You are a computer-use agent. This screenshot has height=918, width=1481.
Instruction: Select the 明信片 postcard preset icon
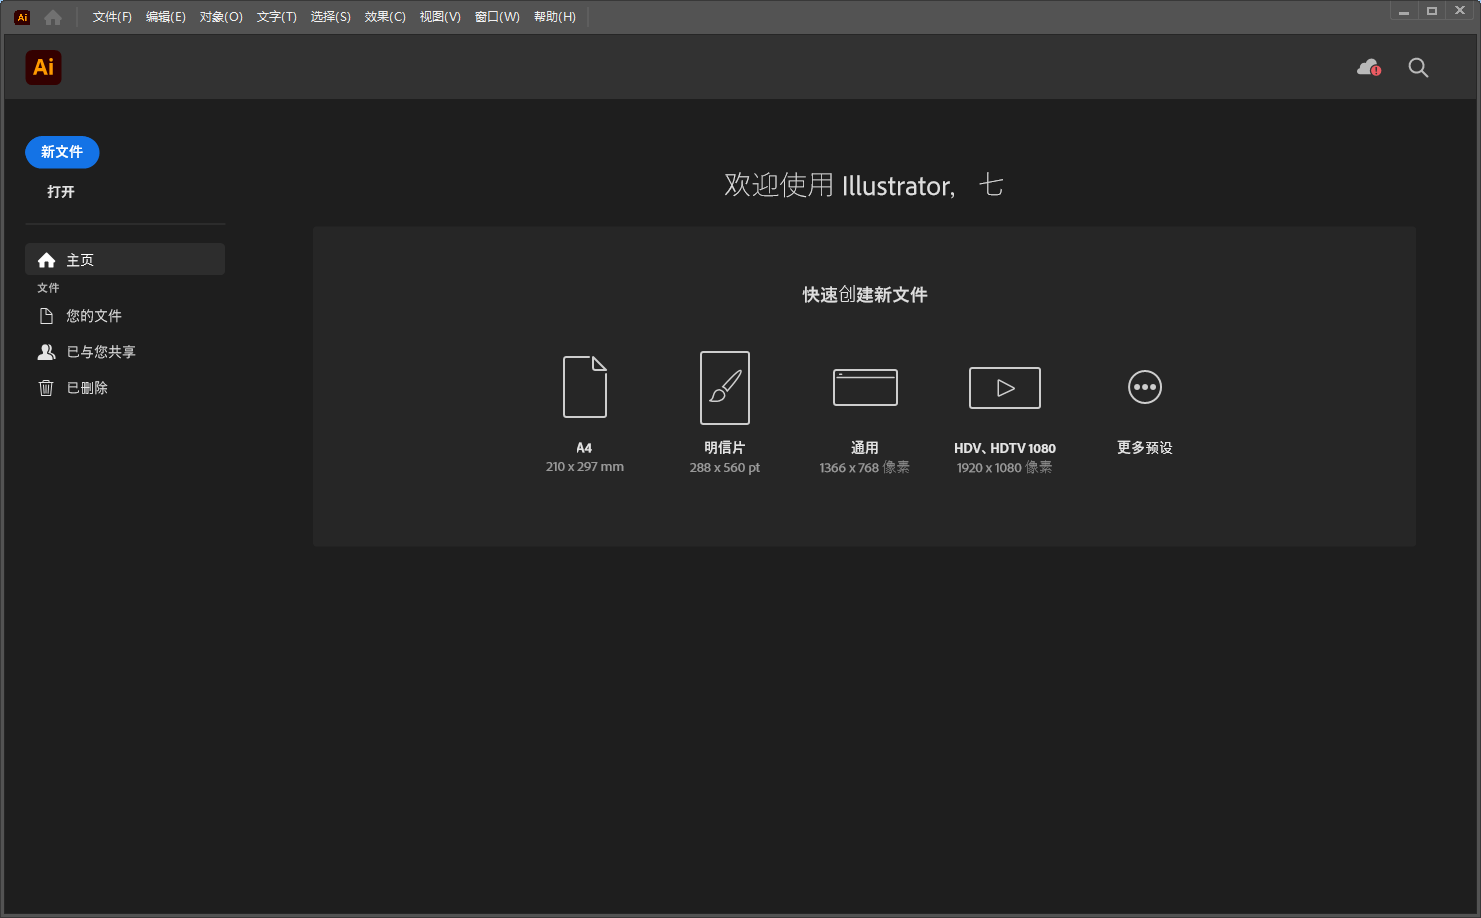(724, 387)
